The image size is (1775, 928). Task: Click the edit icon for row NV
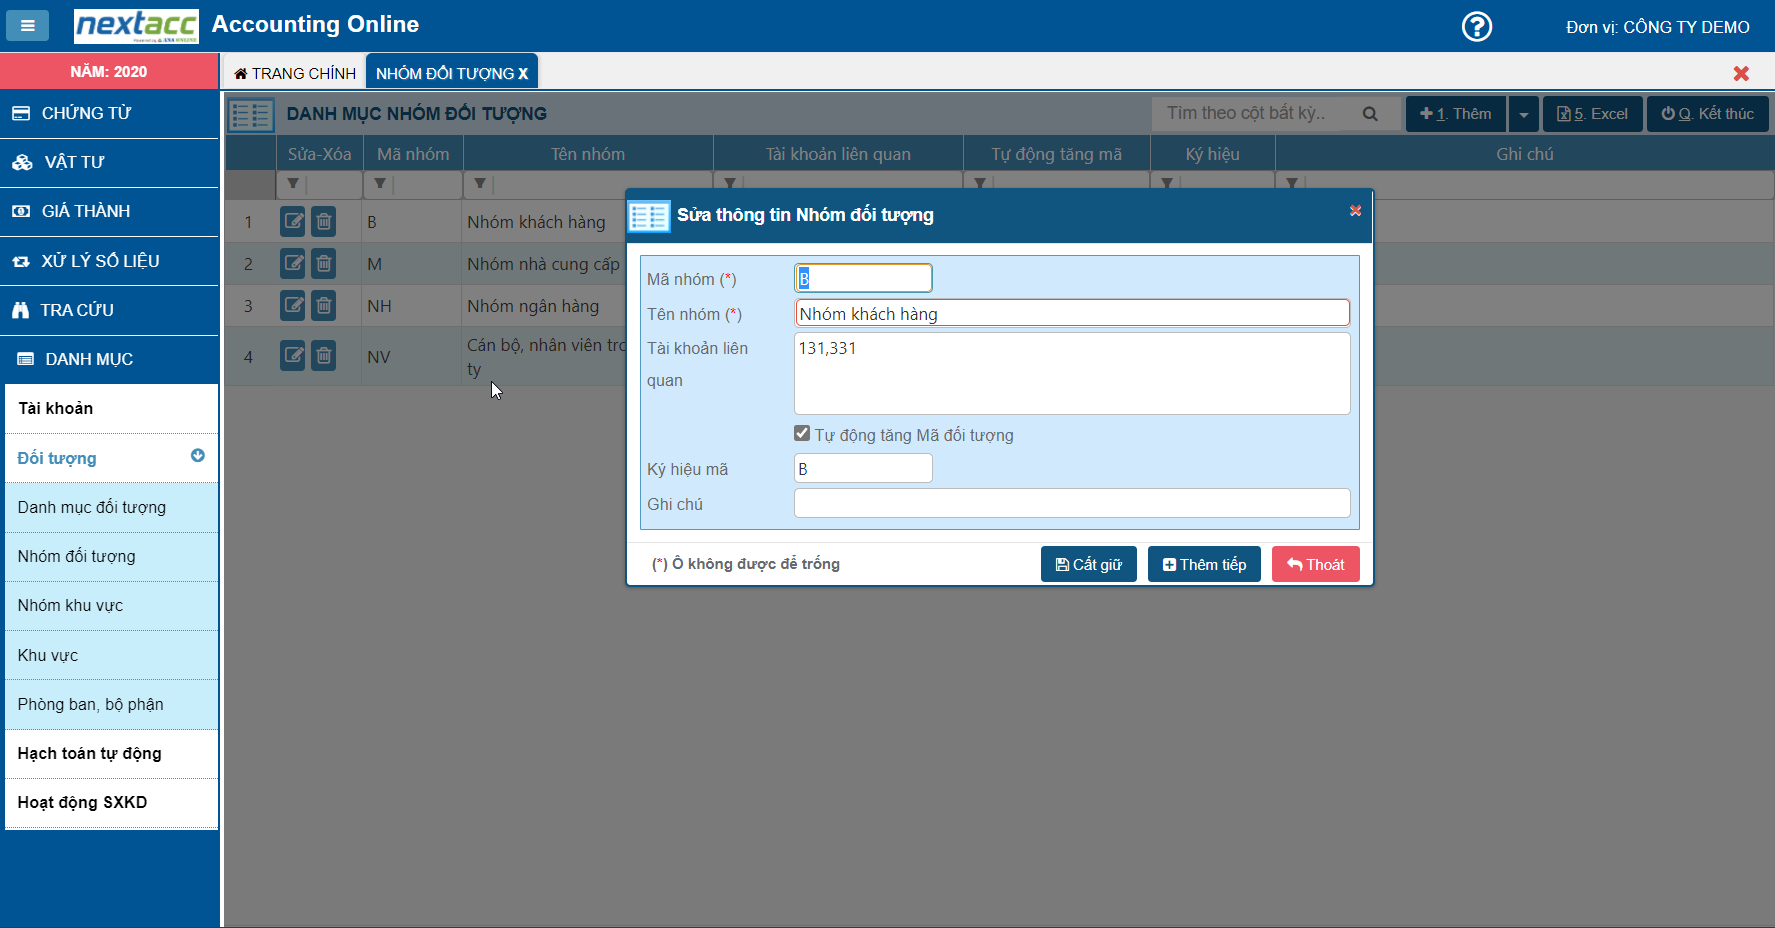[293, 355]
